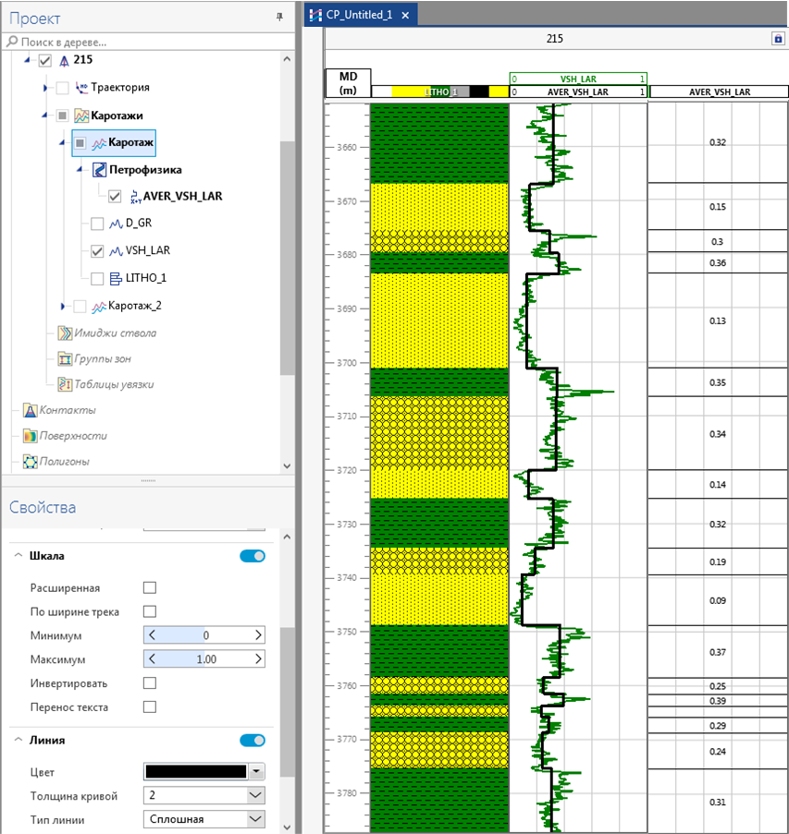Uncheck the VSH_LAR checkbox

click(97, 251)
